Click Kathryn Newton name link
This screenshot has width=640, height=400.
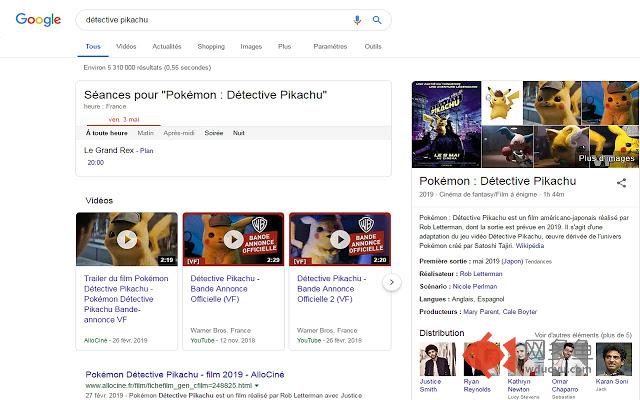point(519,385)
